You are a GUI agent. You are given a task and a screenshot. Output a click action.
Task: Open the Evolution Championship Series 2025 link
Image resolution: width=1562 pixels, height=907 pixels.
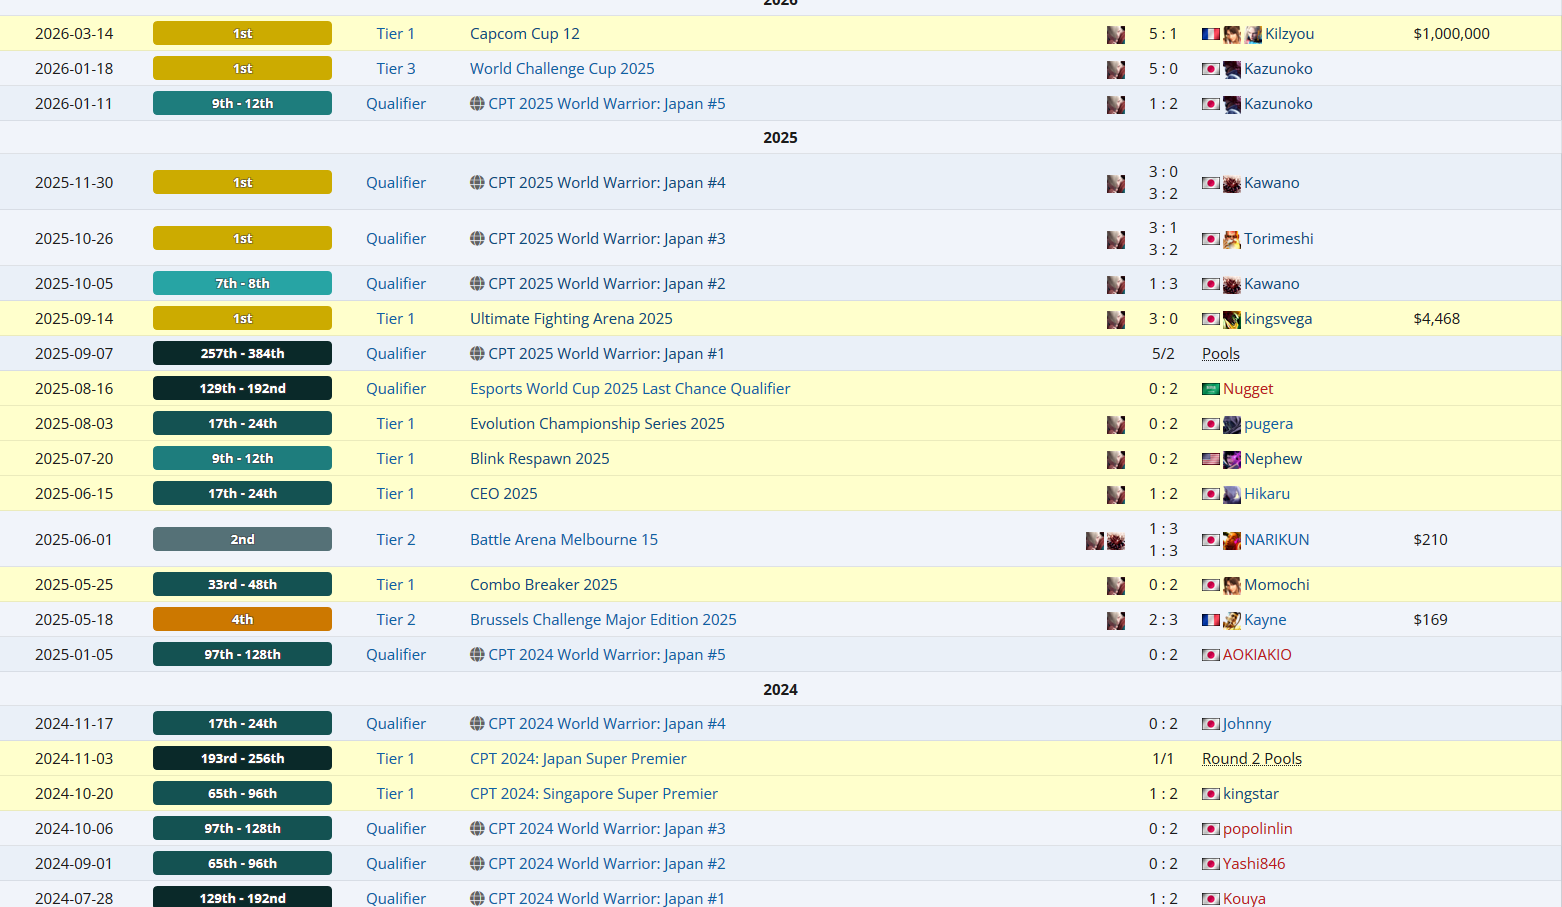597,424
